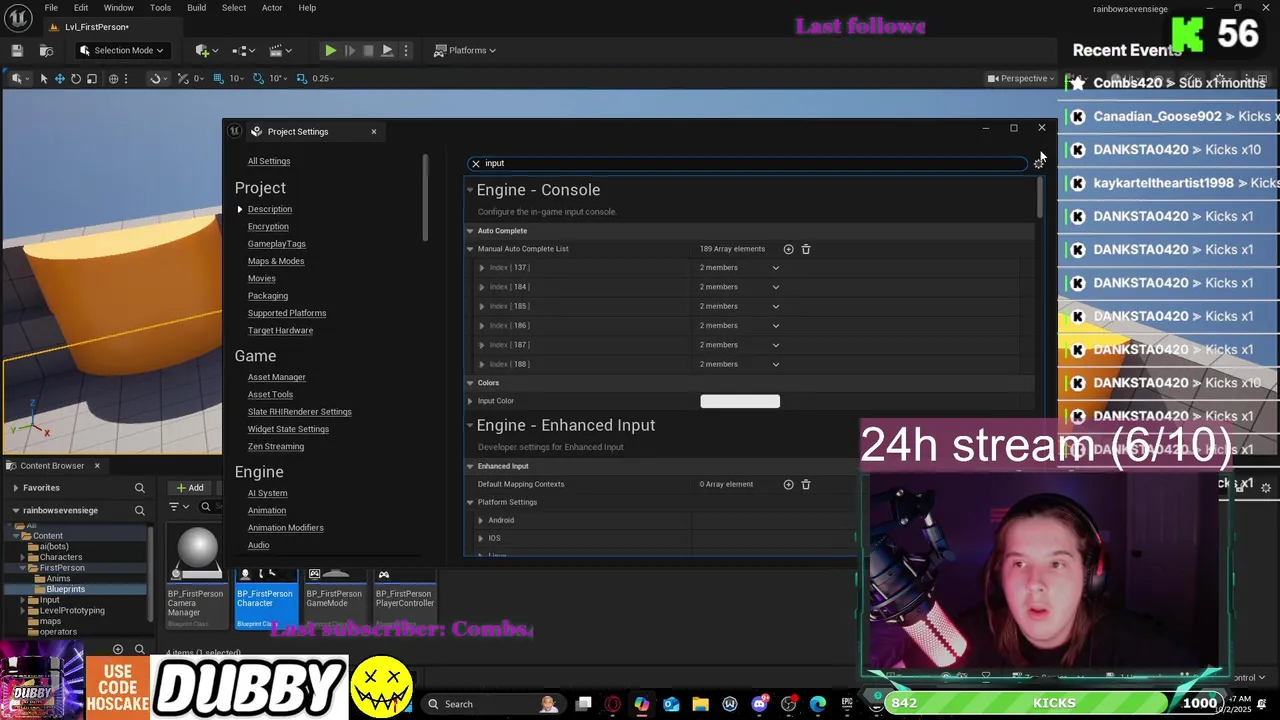Open the play options three-dot menu
Viewport: 1280px width, 720px height.
(x=405, y=50)
